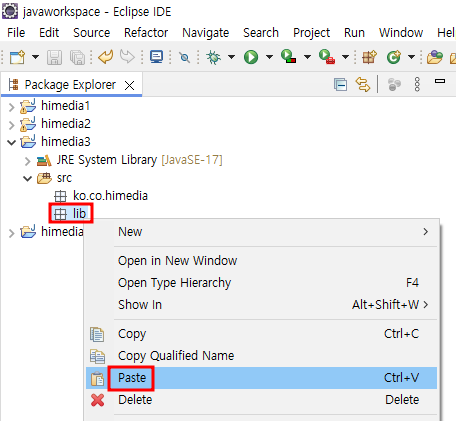The height and width of the screenshot is (421, 456).
Task: Click the grayed forward arrow icon
Action: (x=127, y=57)
